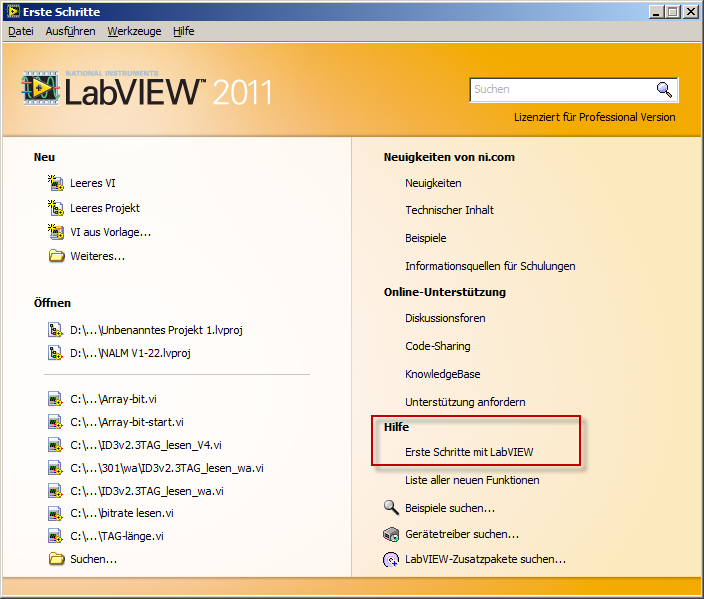Viewport: 704px width, 599px height.
Task: Open Unbenanntes Projekt 1.lvproj
Action: tap(156, 330)
